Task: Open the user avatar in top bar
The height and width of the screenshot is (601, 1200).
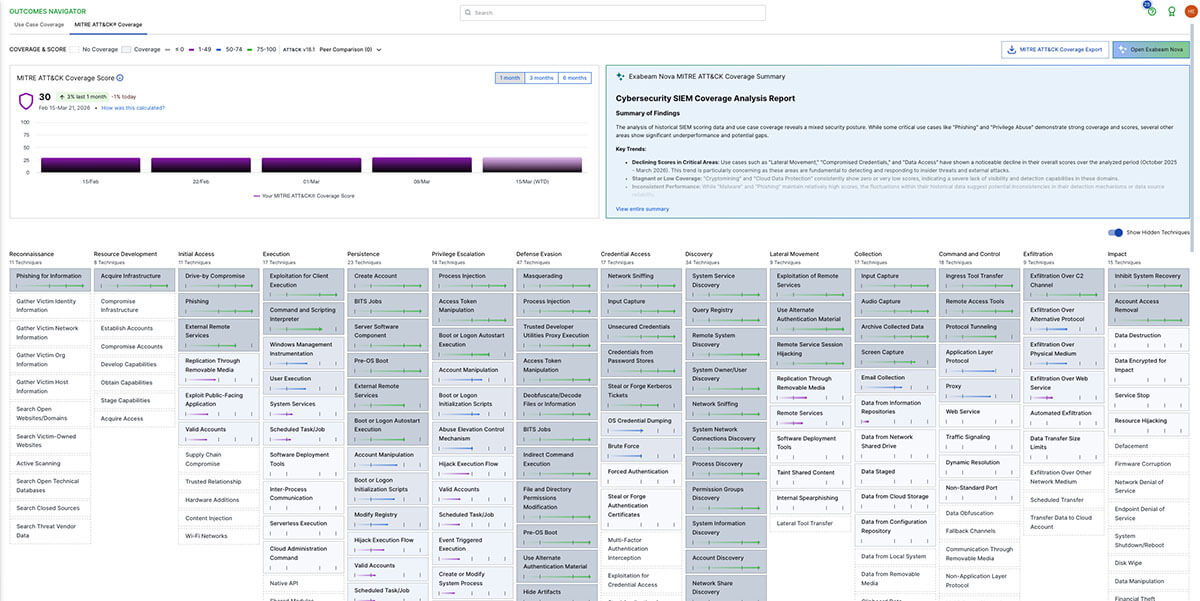Action: click(x=1190, y=11)
